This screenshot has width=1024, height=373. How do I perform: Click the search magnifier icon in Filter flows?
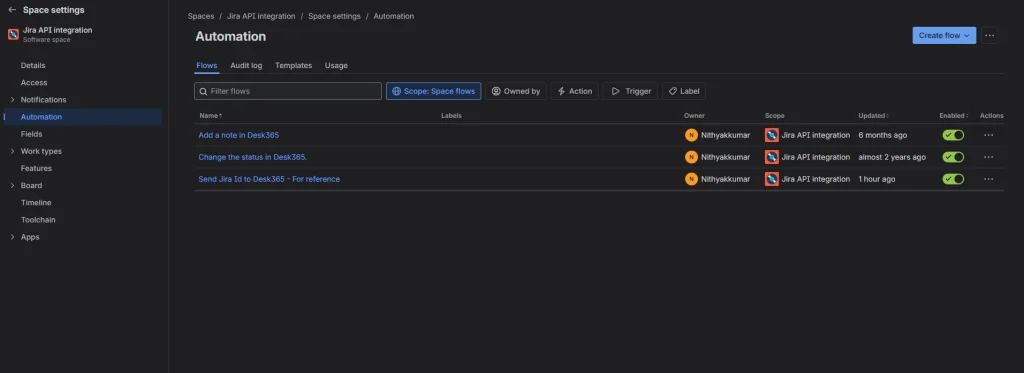point(204,91)
